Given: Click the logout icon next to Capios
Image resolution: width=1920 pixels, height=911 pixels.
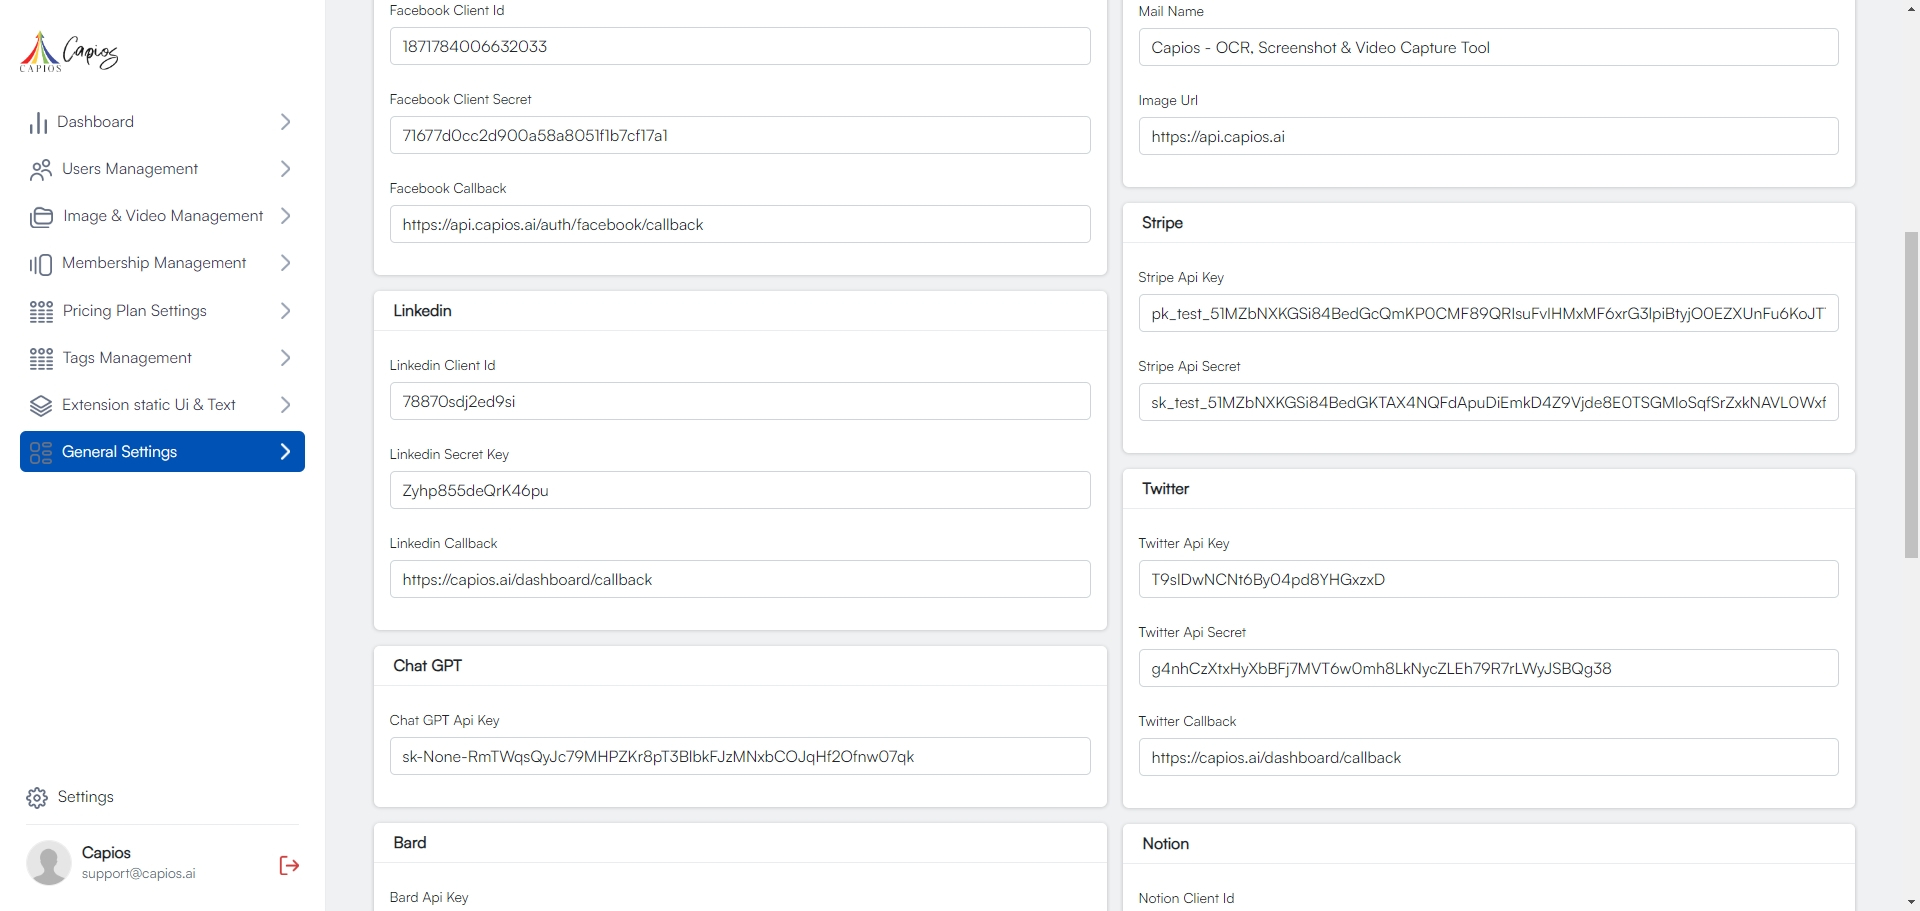Looking at the screenshot, I should [289, 865].
